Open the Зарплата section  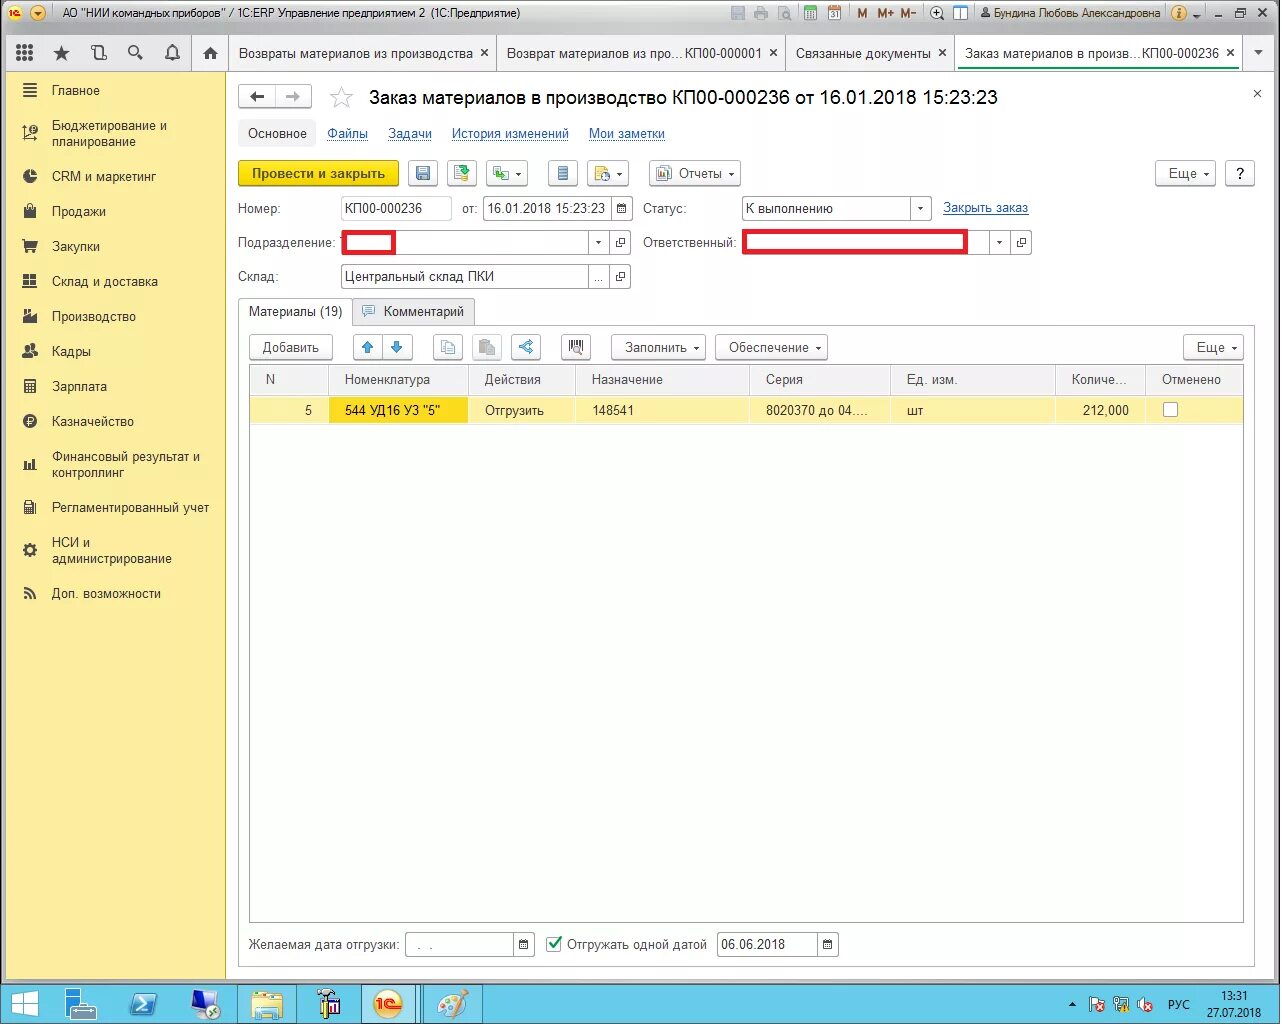point(79,386)
